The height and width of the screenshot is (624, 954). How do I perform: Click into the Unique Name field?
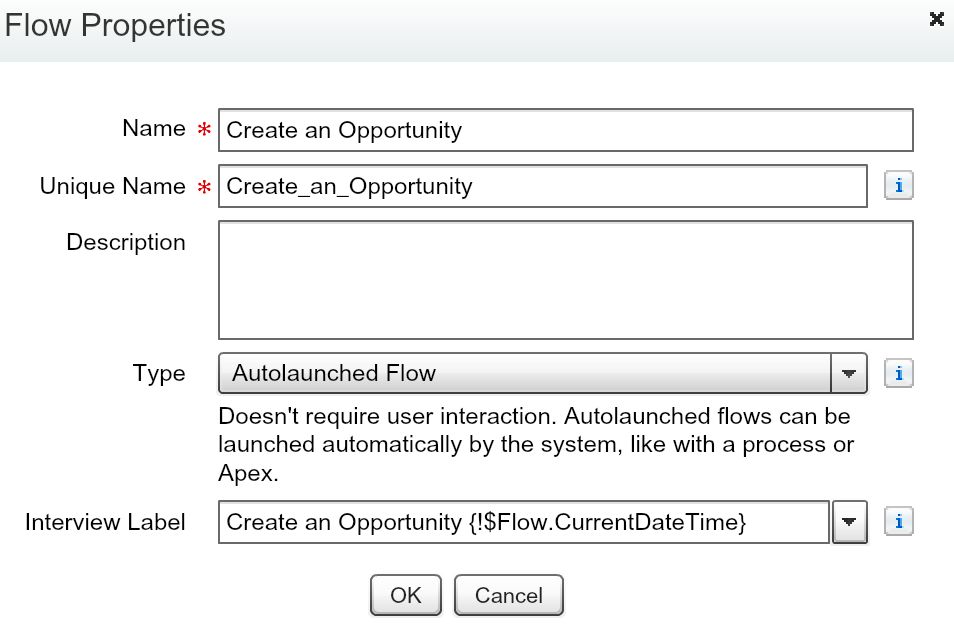[543, 186]
